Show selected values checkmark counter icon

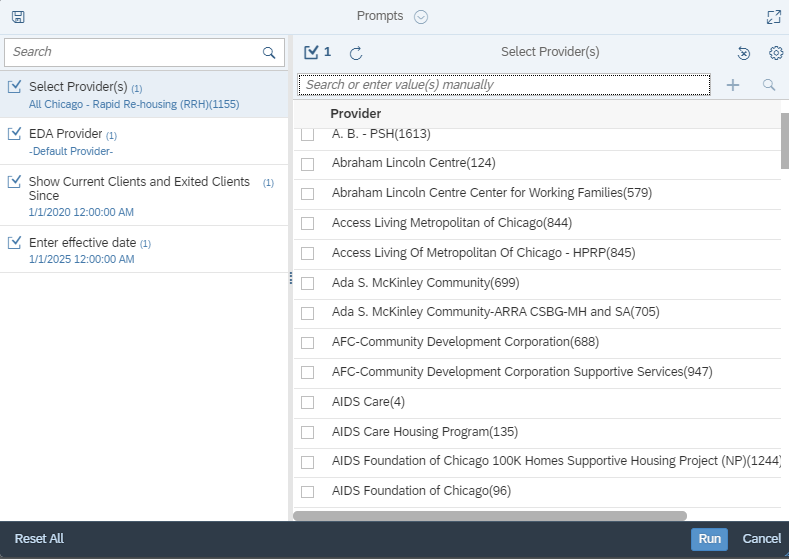318,52
